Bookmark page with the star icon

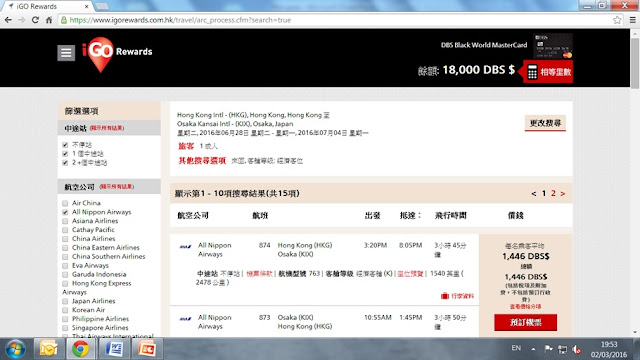tap(617, 20)
